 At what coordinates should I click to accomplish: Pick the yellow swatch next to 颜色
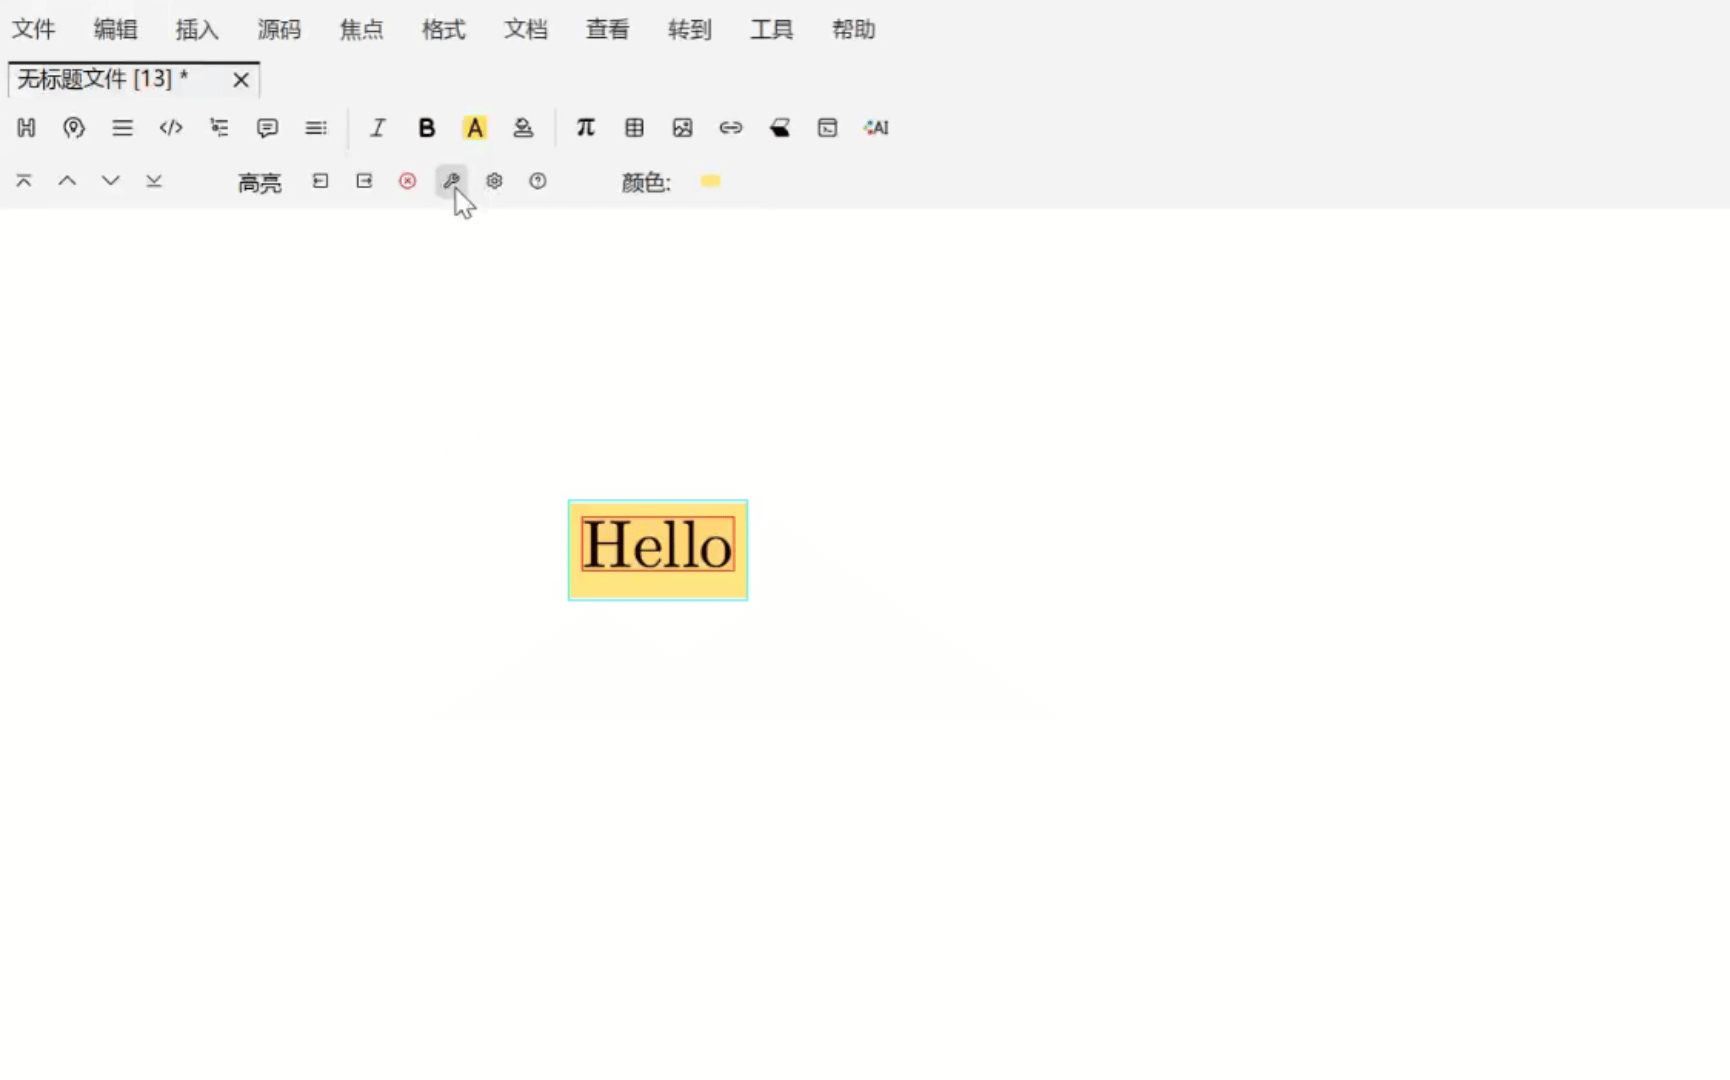click(x=711, y=182)
